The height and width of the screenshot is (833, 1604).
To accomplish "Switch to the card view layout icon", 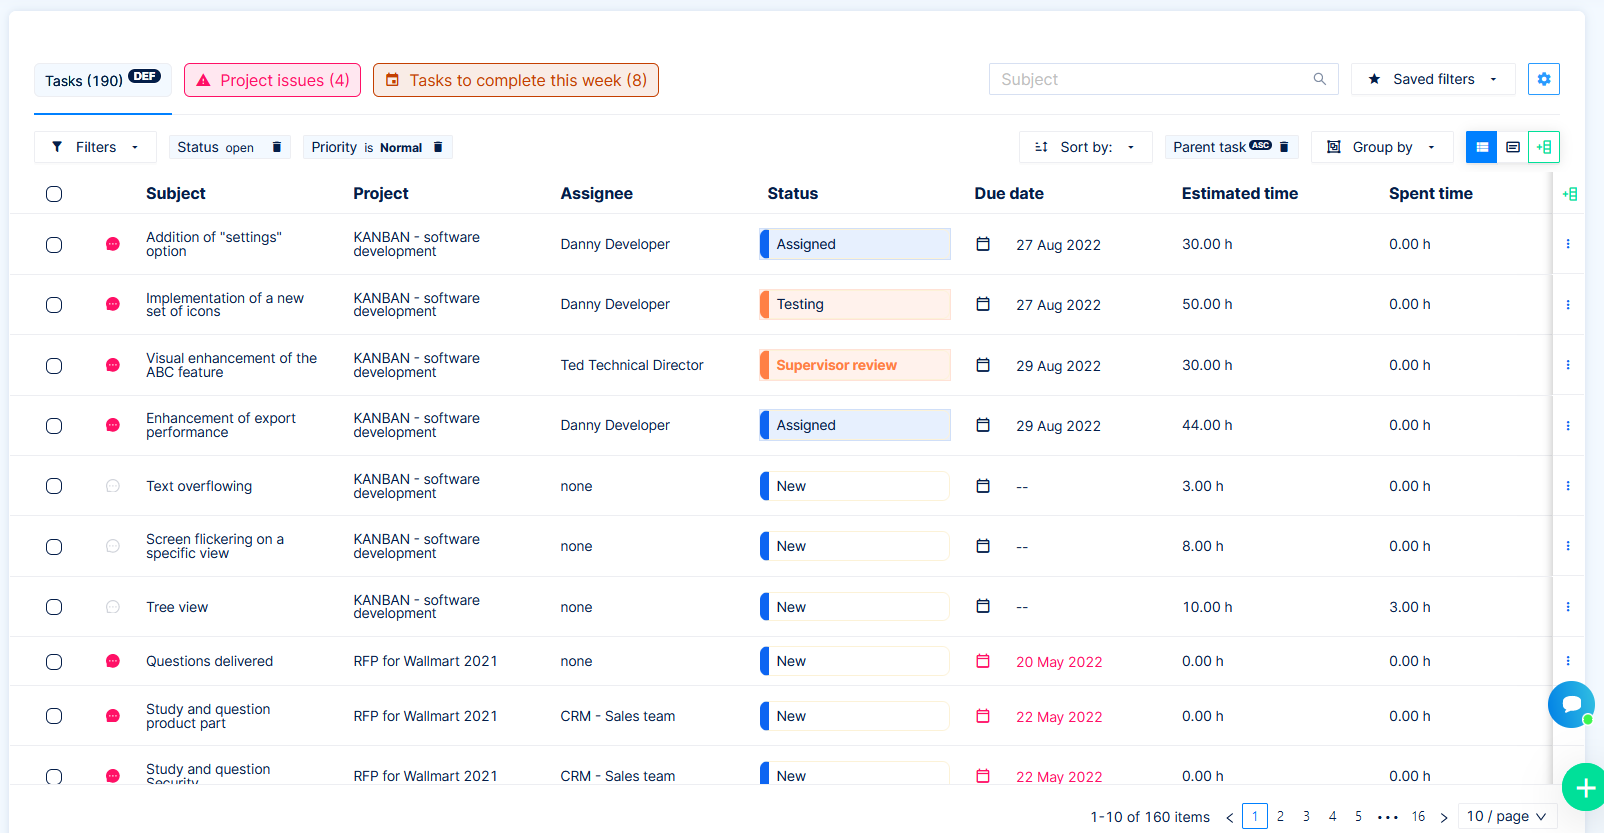I will click(x=1512, y=147).
